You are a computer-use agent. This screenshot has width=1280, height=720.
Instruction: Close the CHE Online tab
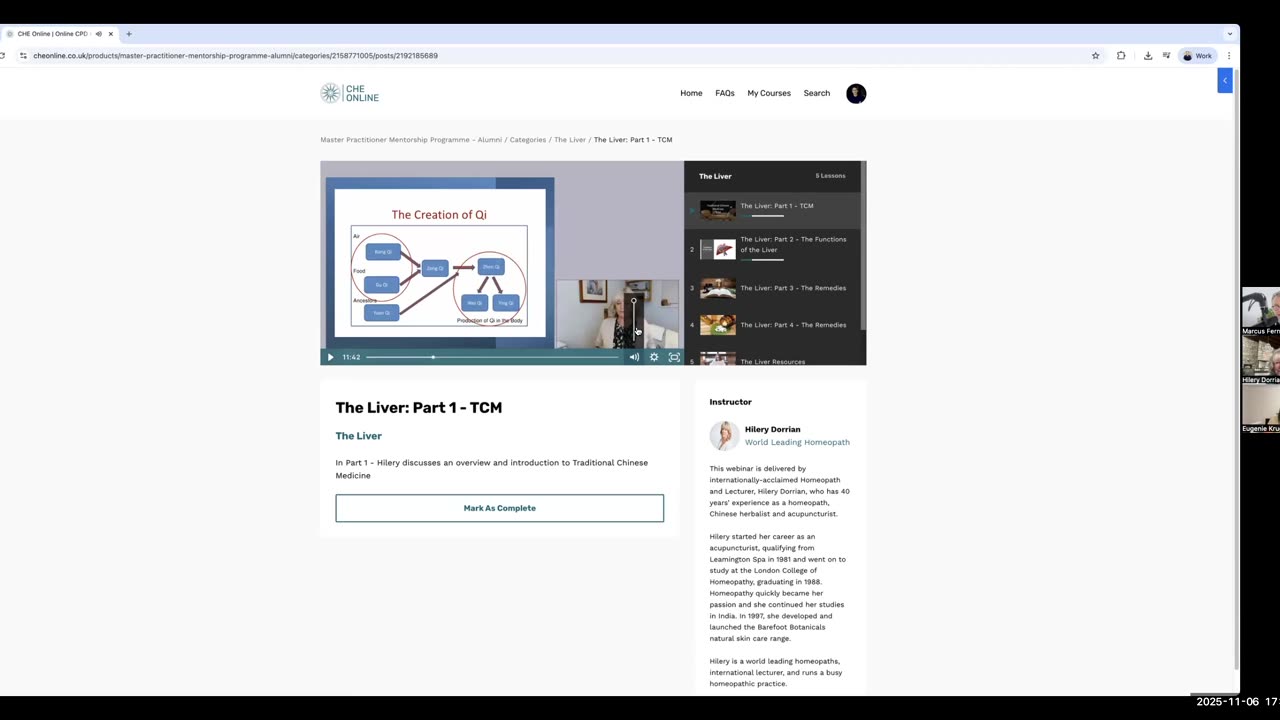pos(111,34)
